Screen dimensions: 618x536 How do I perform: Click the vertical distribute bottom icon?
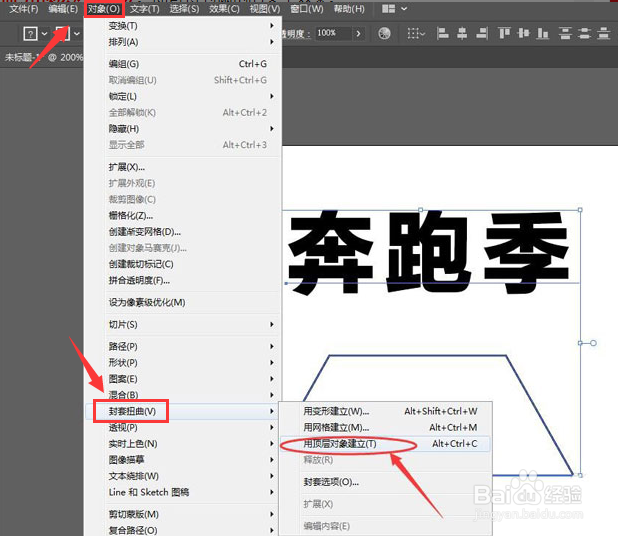click(x=603, y=34)
